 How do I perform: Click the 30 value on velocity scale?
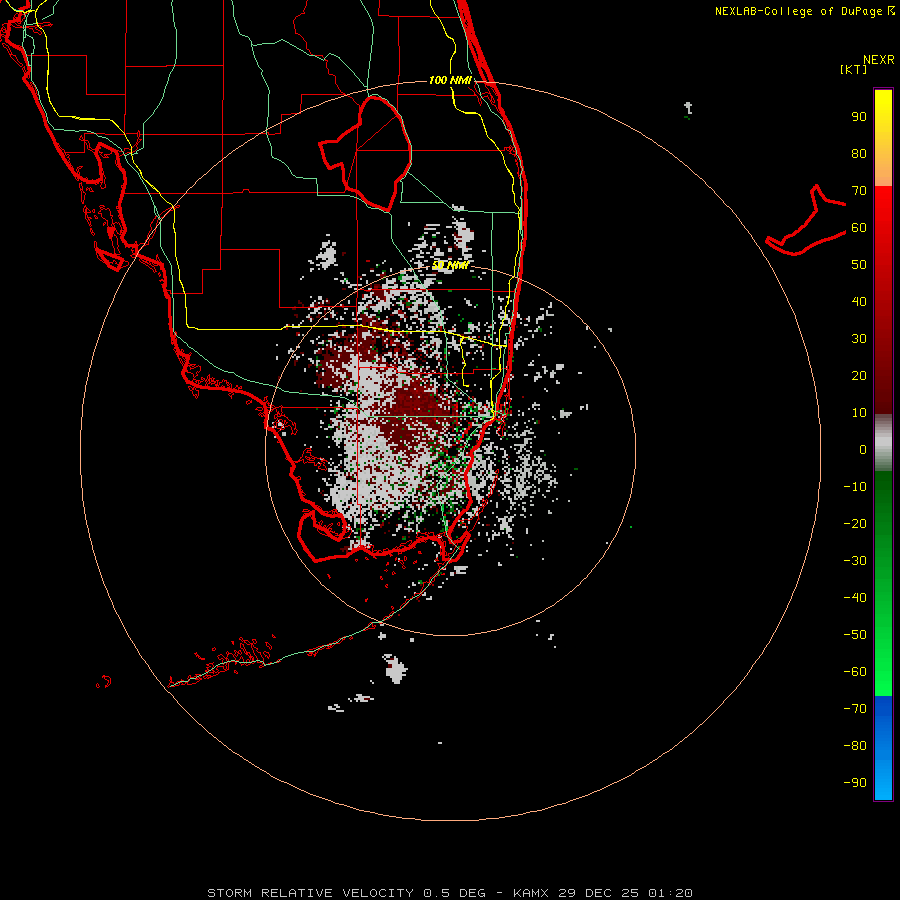coord(859,339)
